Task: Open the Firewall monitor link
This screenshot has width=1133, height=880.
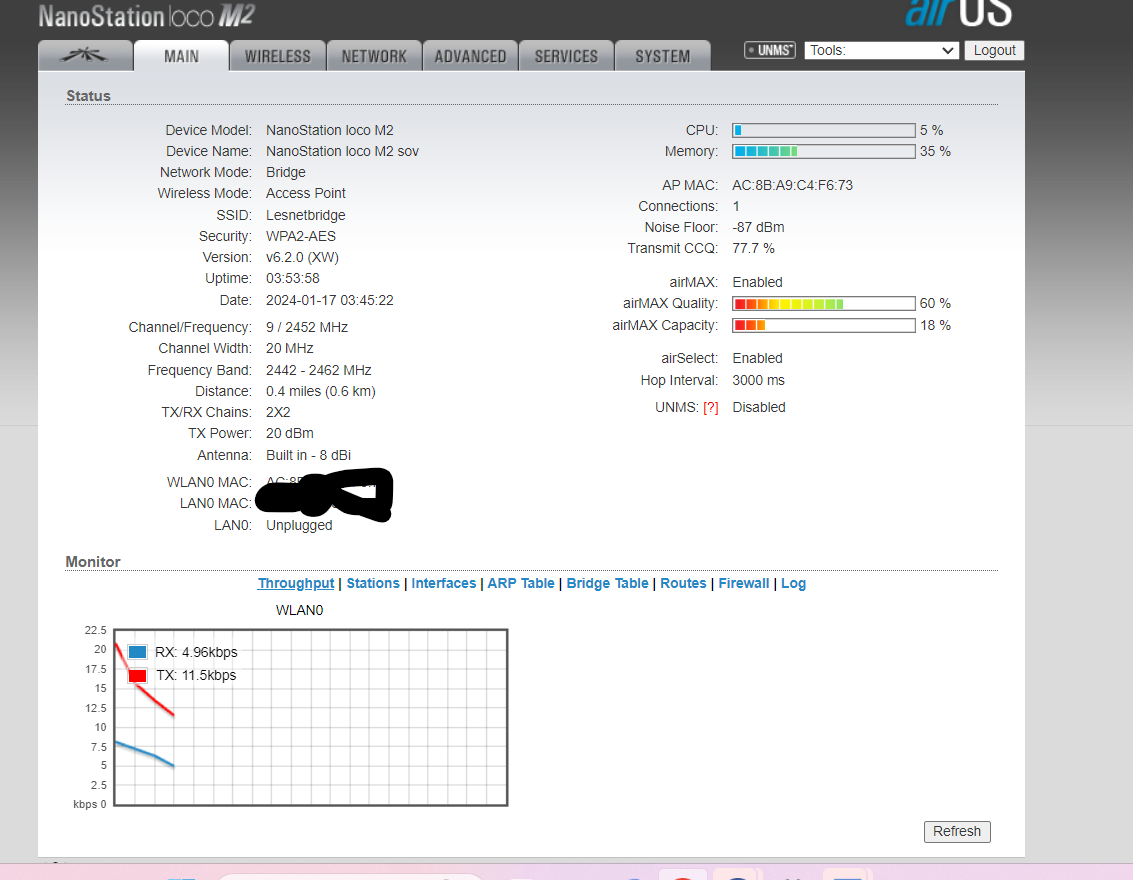Action: (x=744, y=583)
